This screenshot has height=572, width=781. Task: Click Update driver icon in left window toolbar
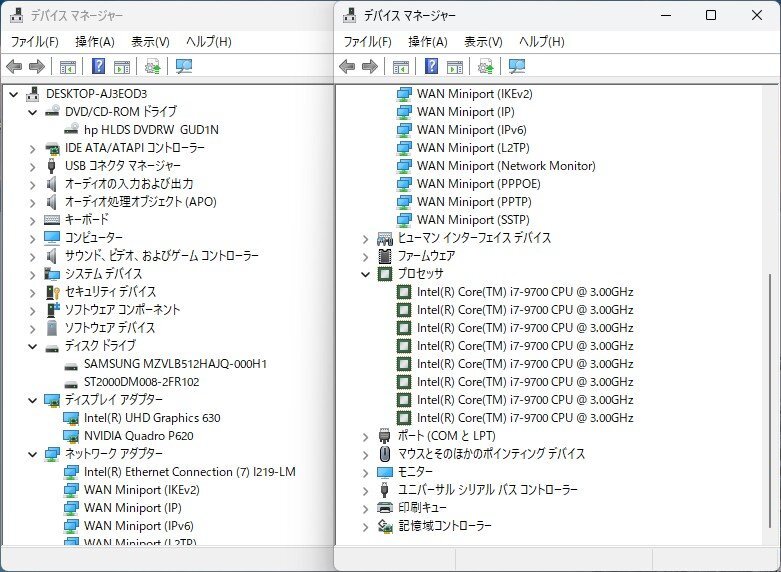click(x=152, y=66)
